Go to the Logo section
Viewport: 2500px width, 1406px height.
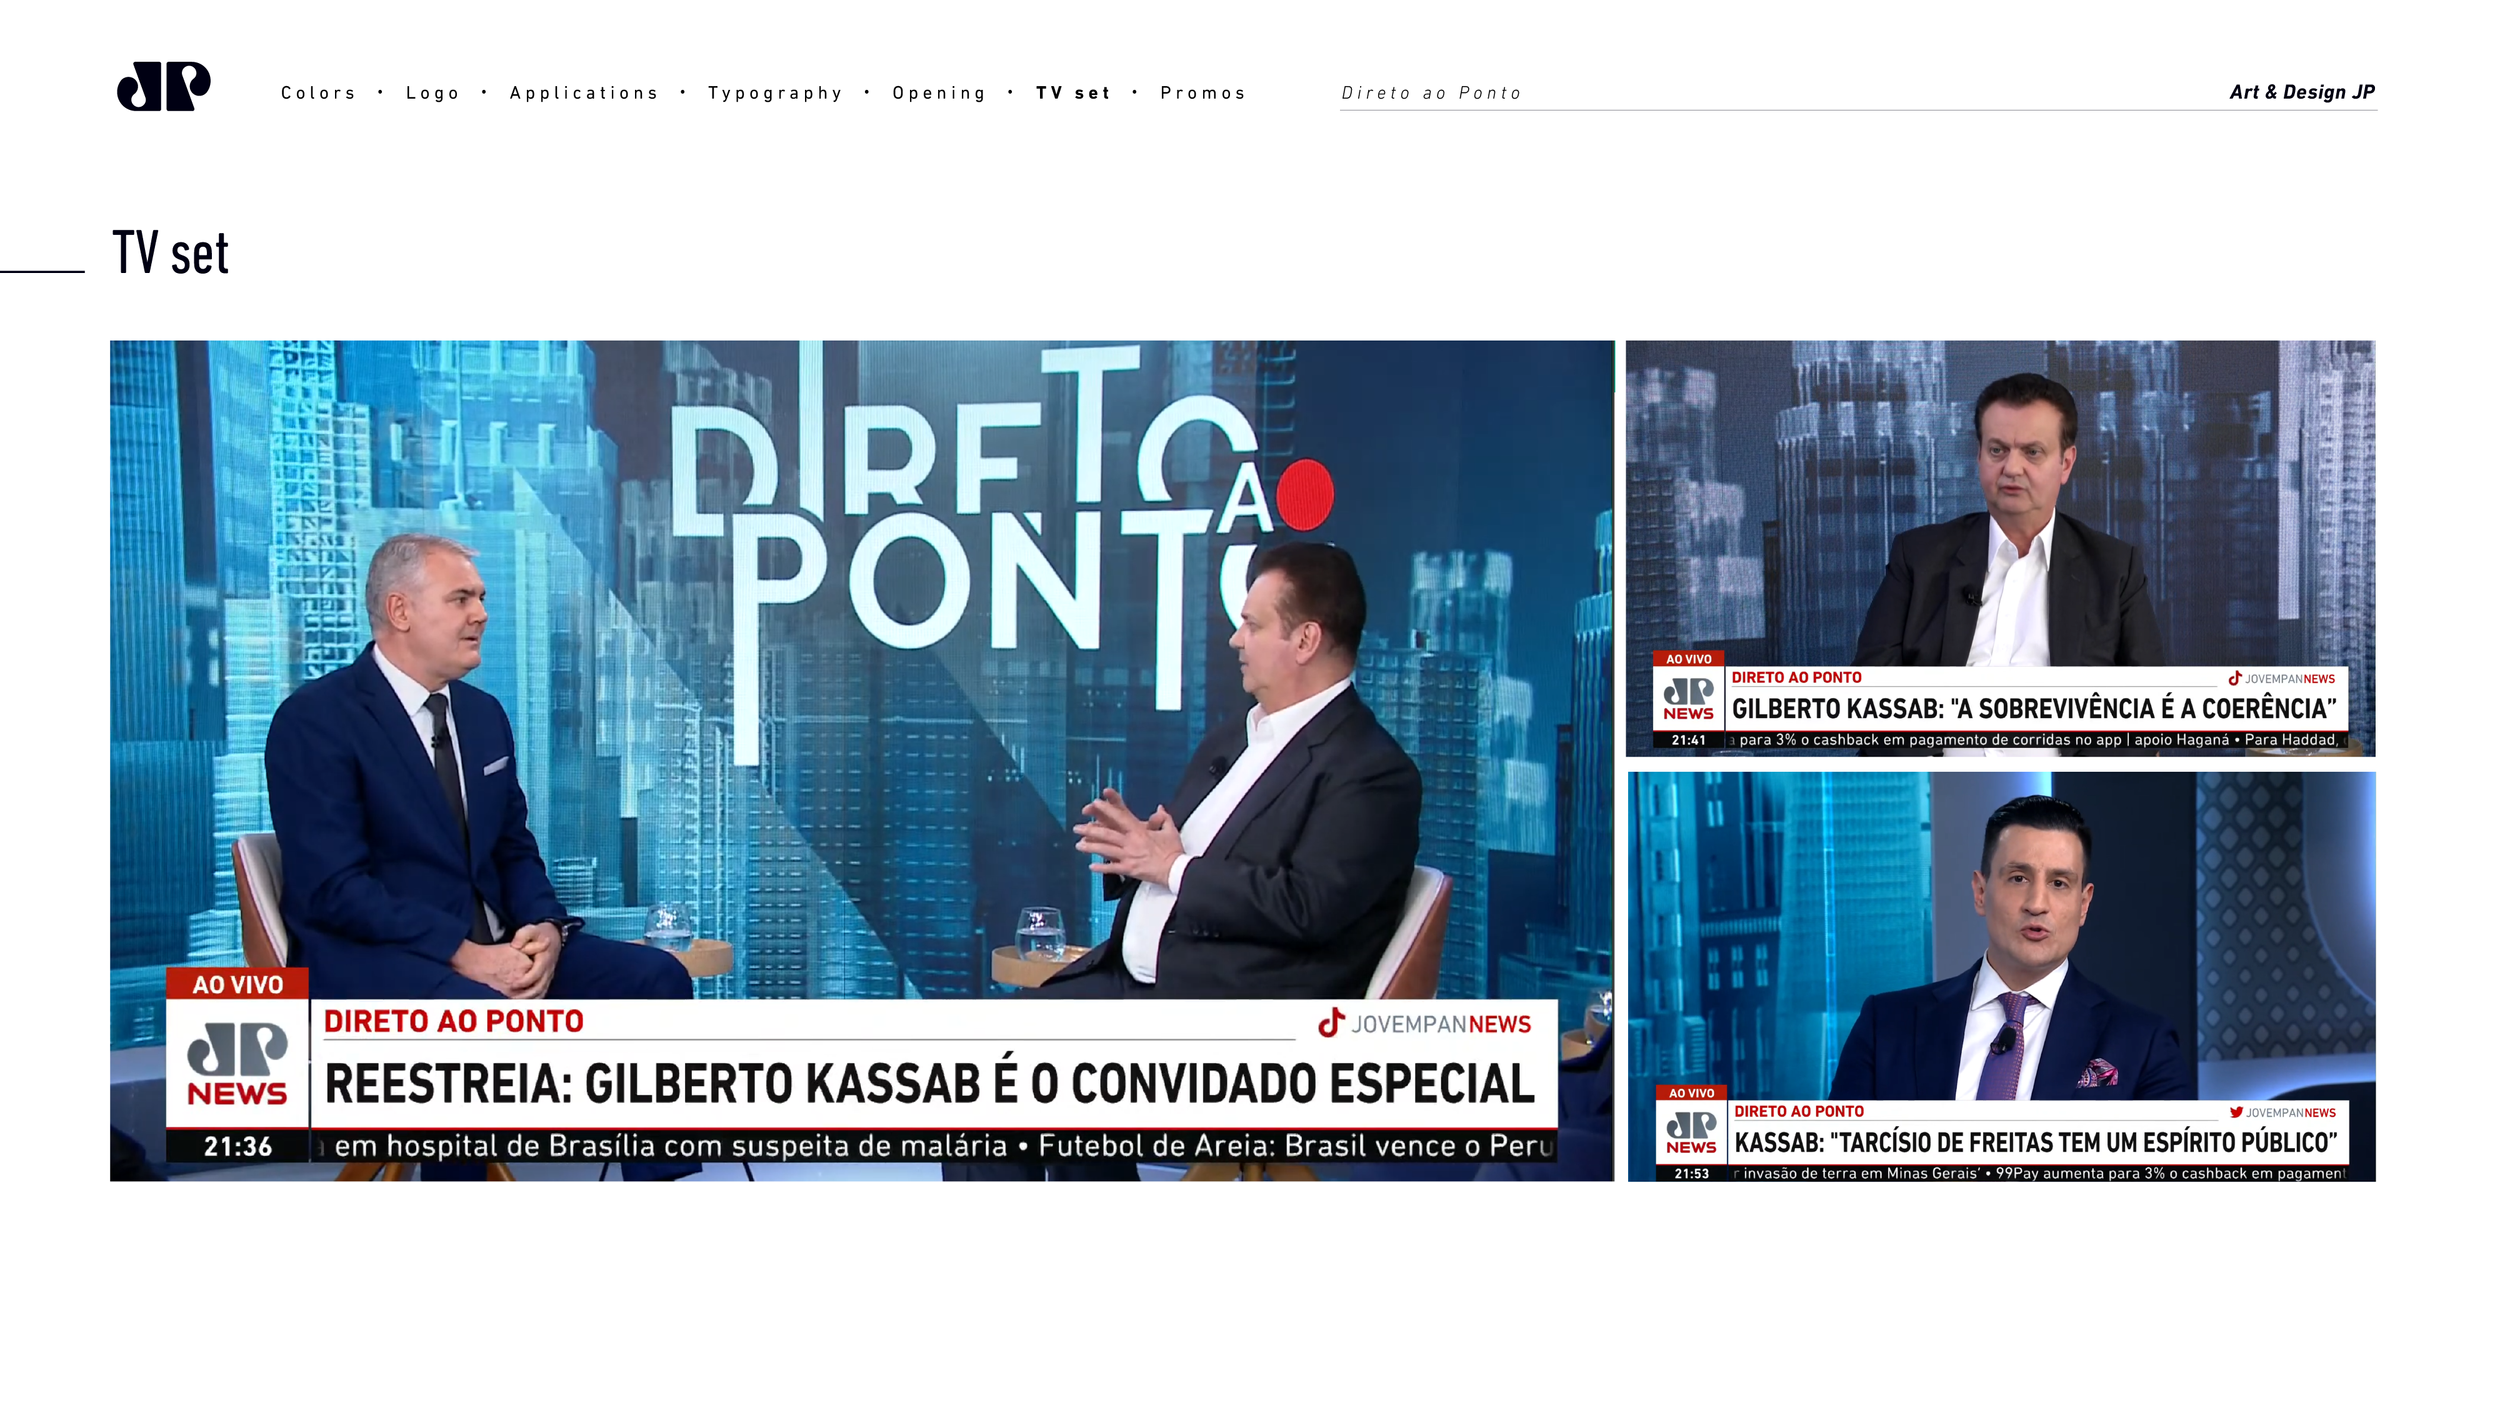(432, 93)
